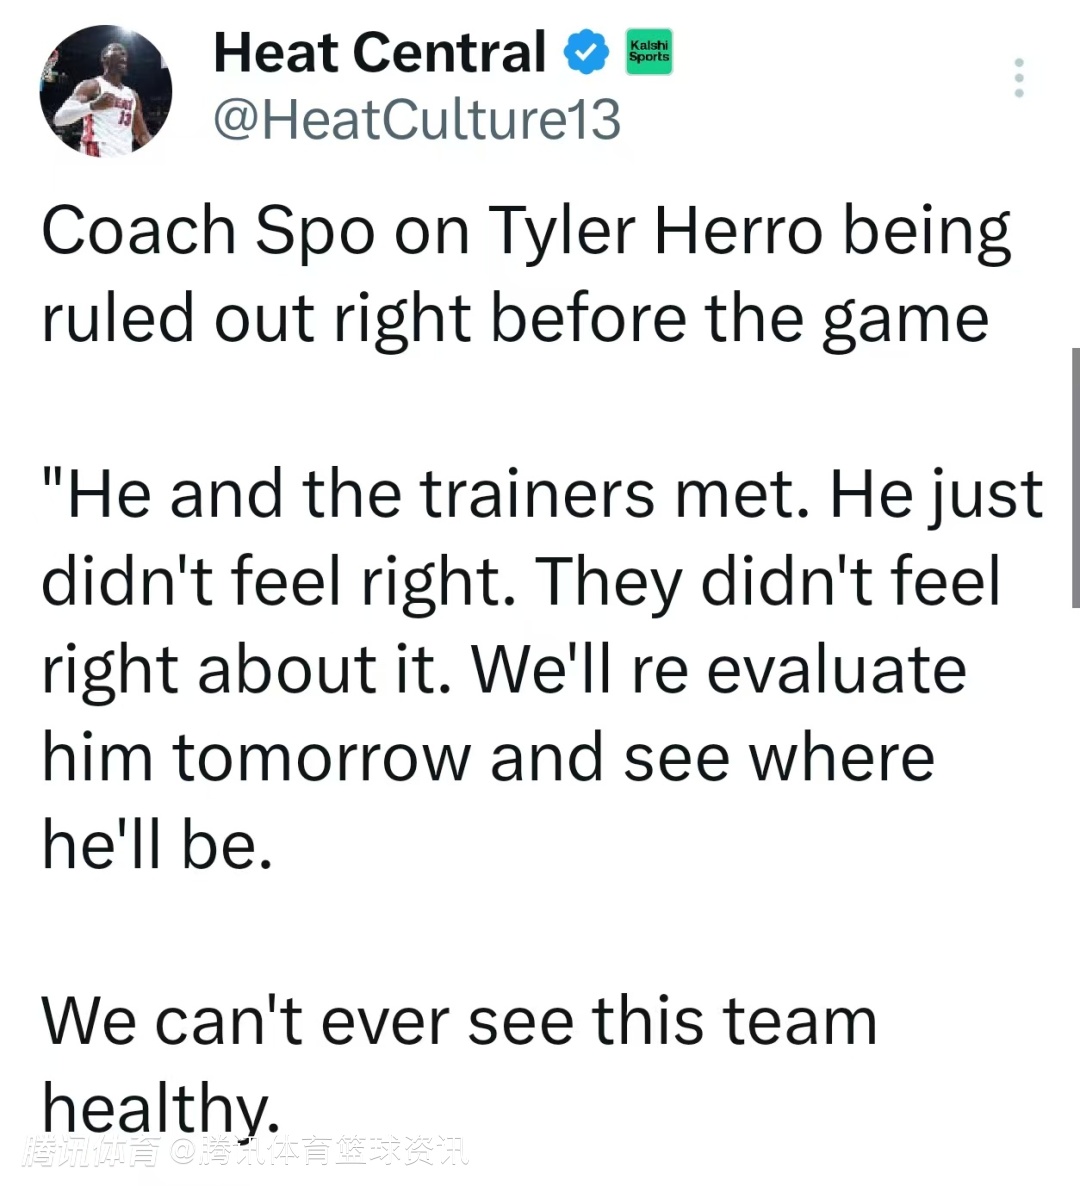Click the final word "healthy."
1080x1186 pixels.
coord(157,1107)
